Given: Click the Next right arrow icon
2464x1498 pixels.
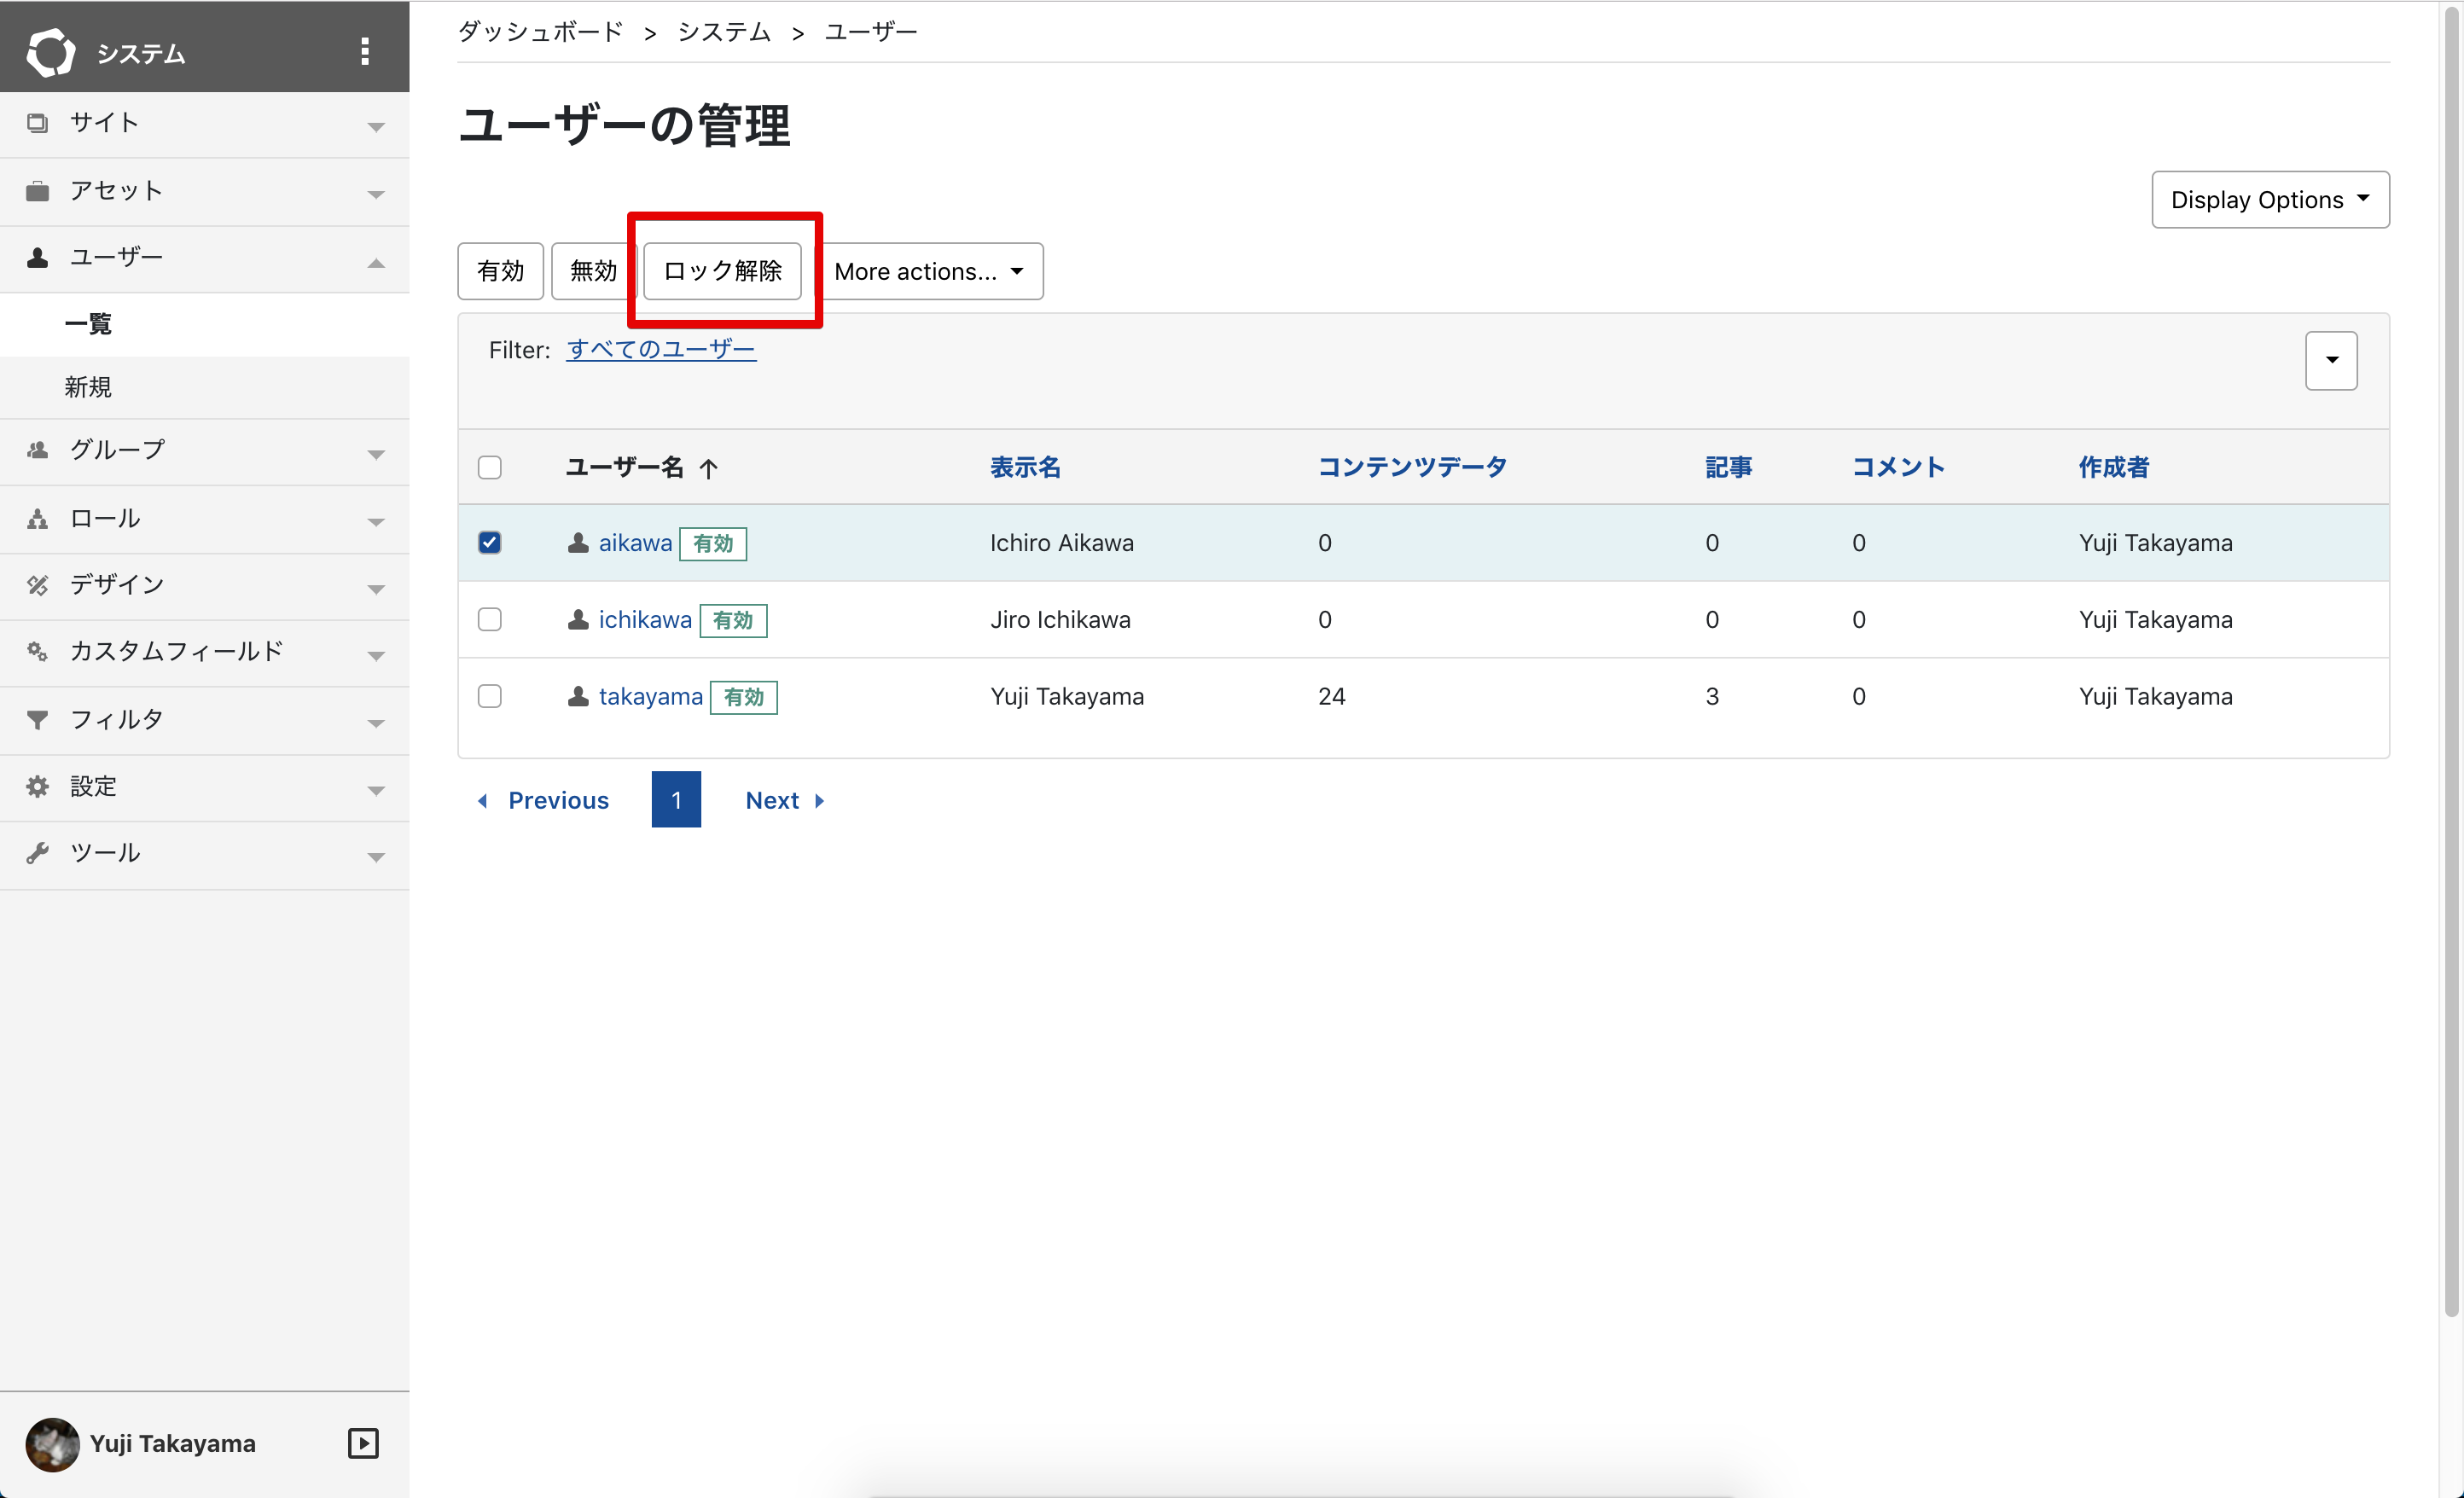Looking at the screenshot, I should click(x=820, y=801).
